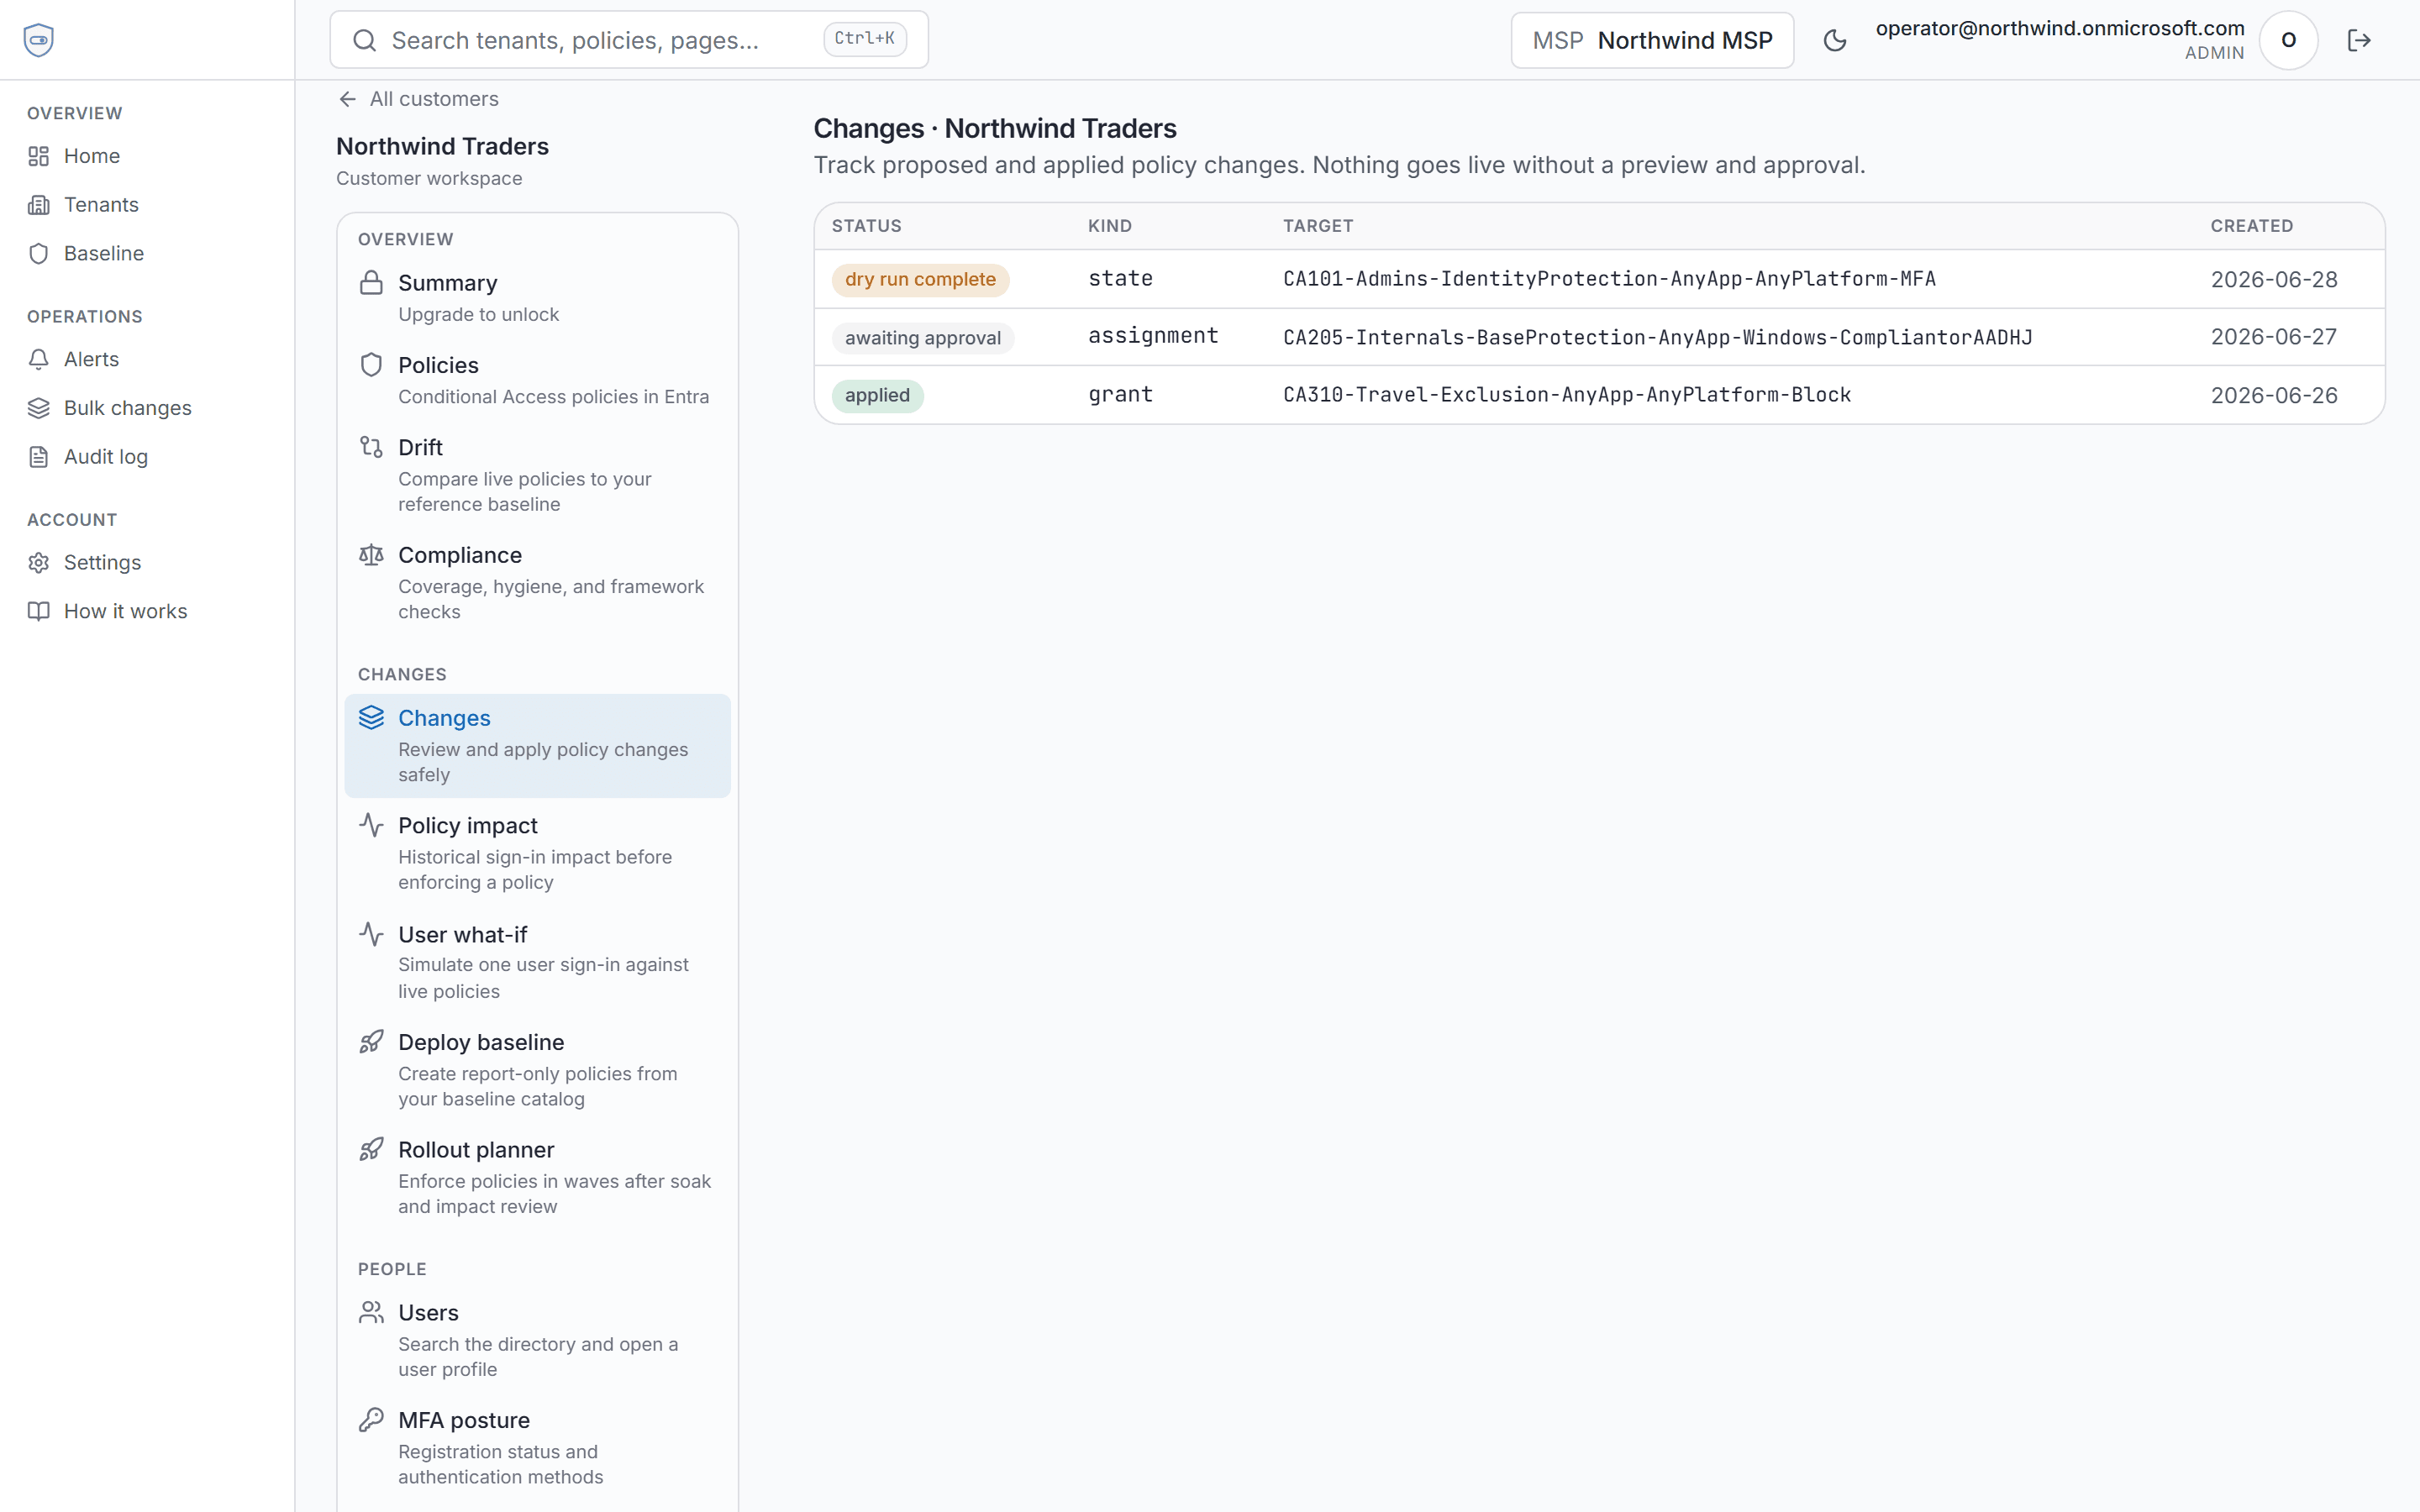Image resolution: width=2420 pixels, height=1512 pixels.
Task: Open Baseline in sidebar
Action: 147,253
